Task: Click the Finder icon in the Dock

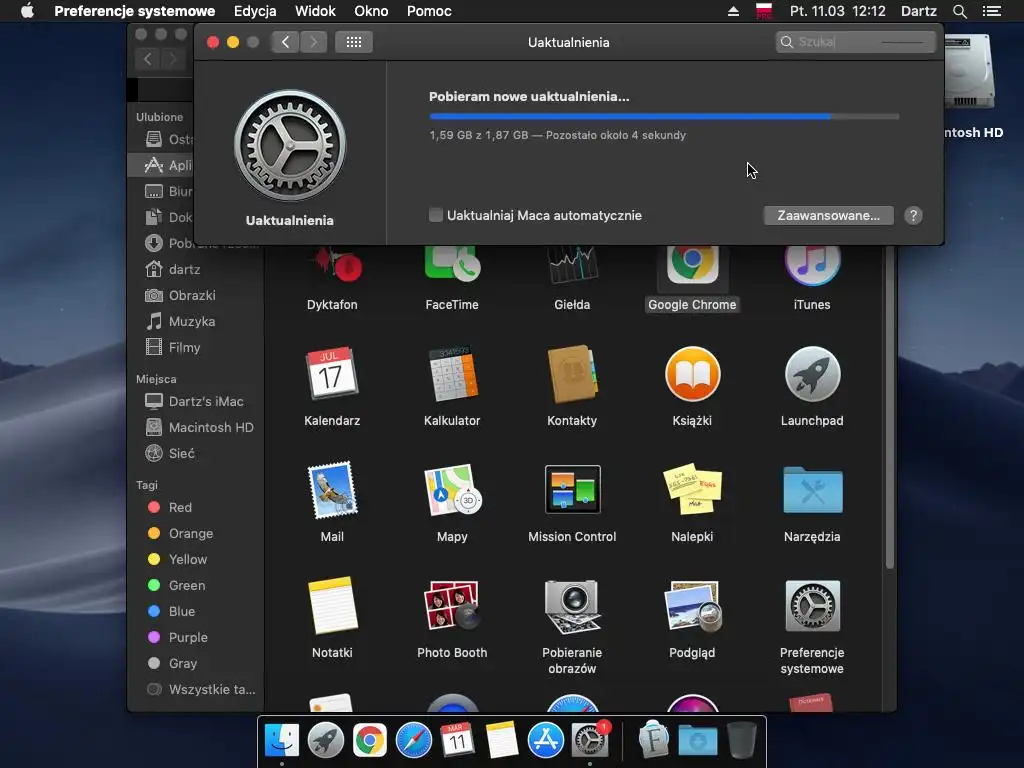Action: pos(282,740)
